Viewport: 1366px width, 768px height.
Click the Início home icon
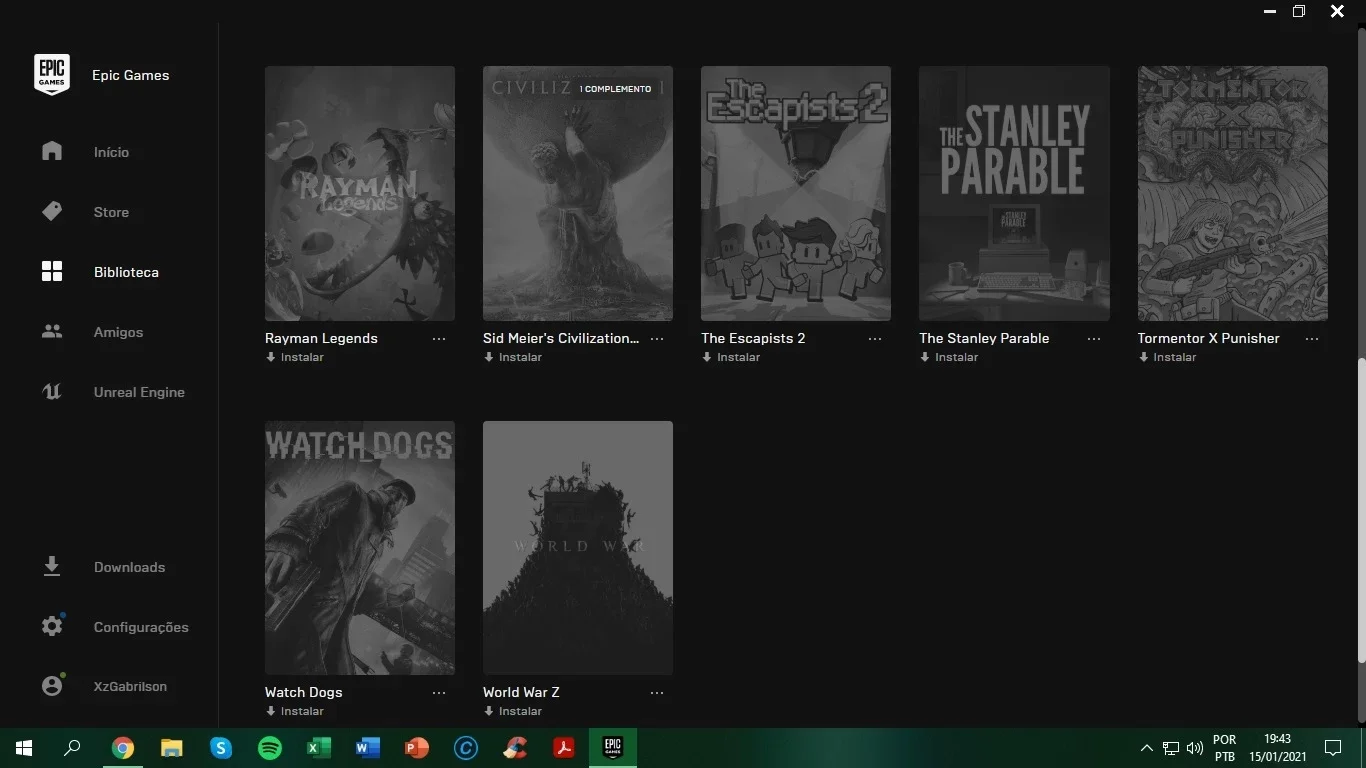(52, 151)
